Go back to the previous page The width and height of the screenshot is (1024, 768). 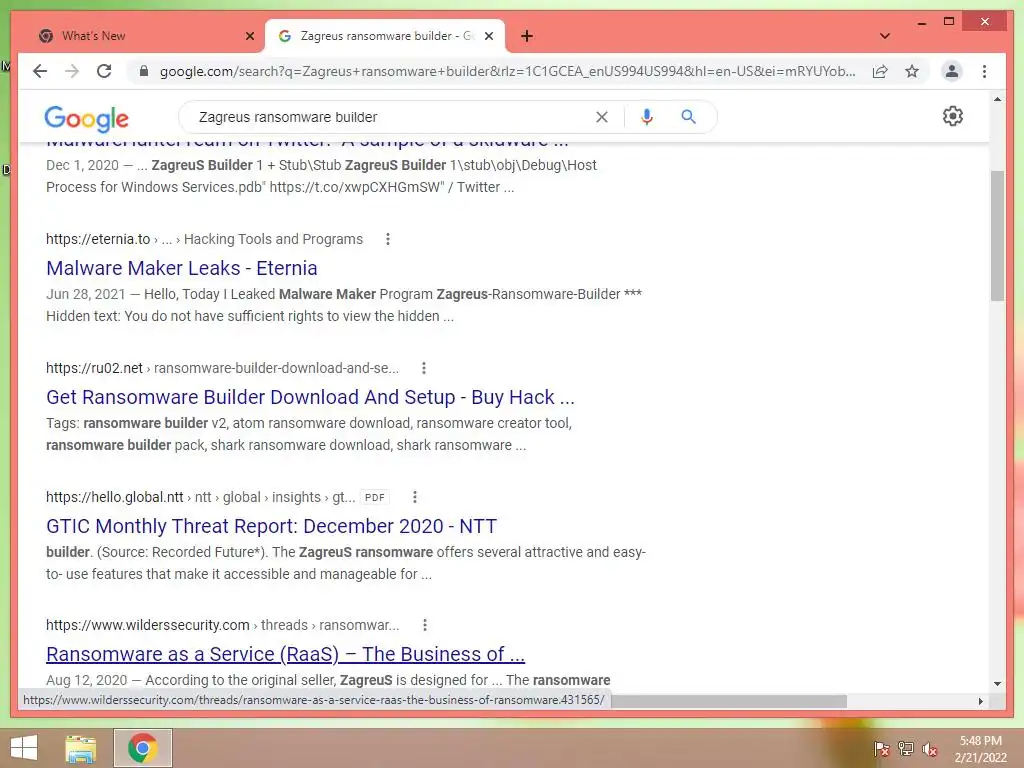(40, 71)
